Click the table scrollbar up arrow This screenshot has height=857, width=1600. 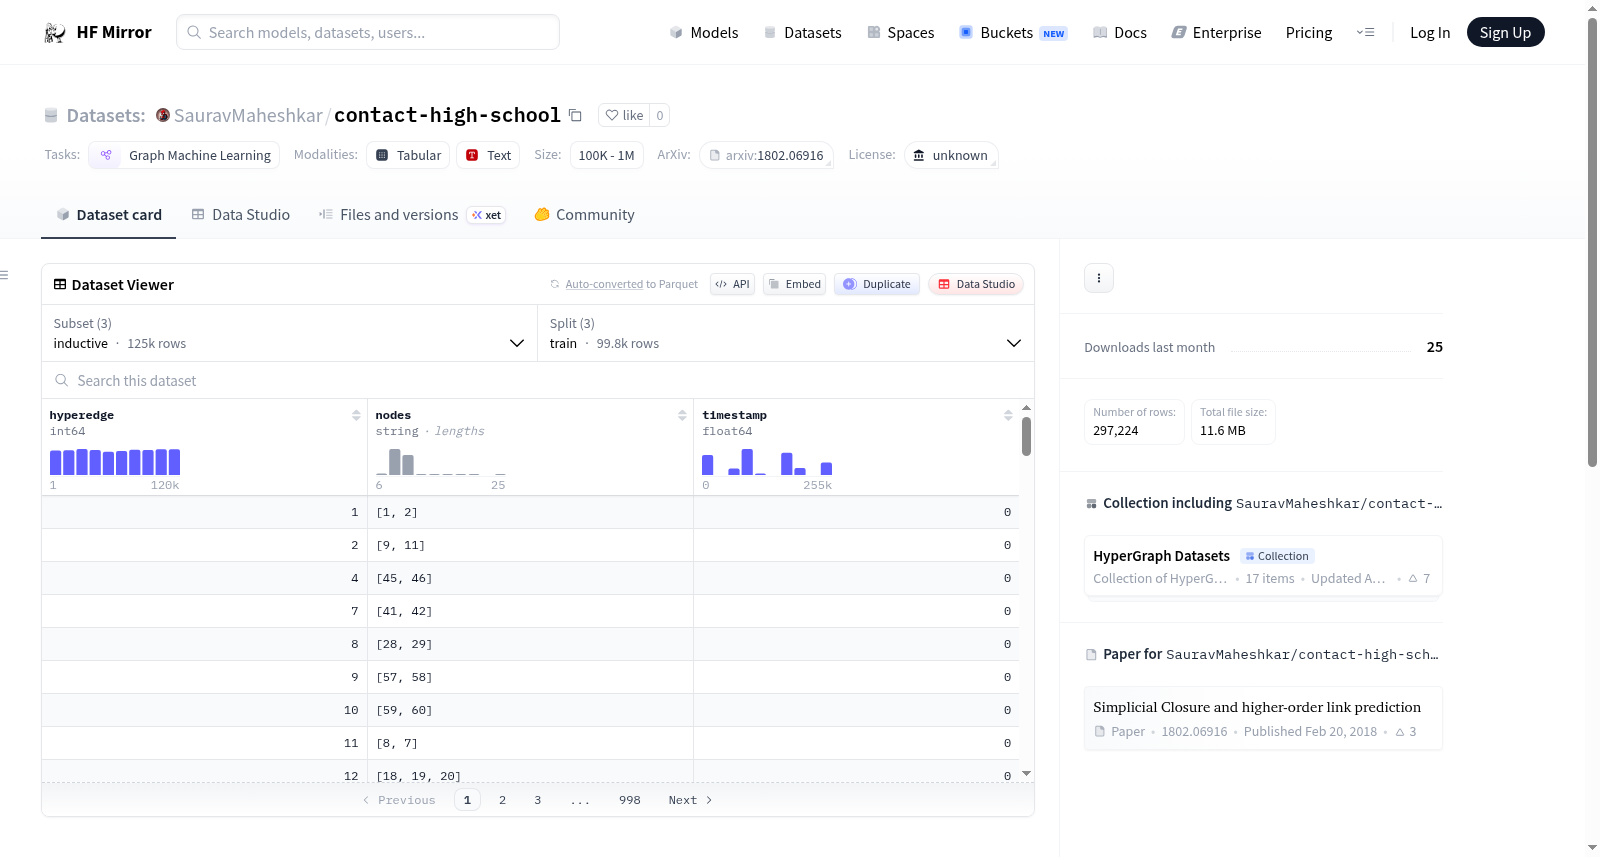(1026, 408)
